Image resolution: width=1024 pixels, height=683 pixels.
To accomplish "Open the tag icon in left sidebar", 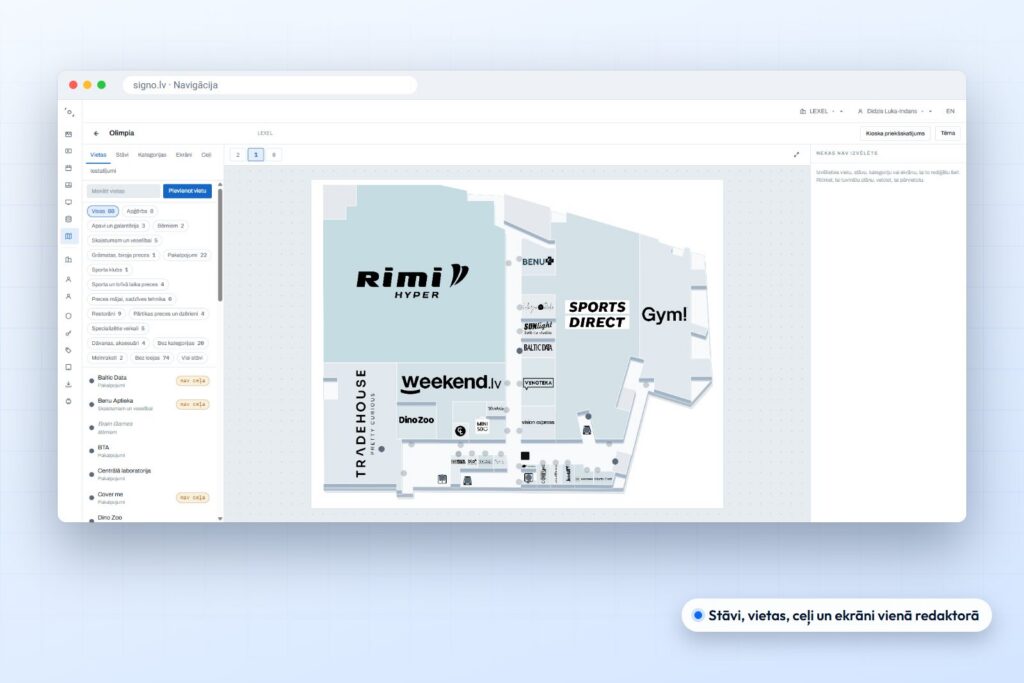I will click(x=69, y=350).
